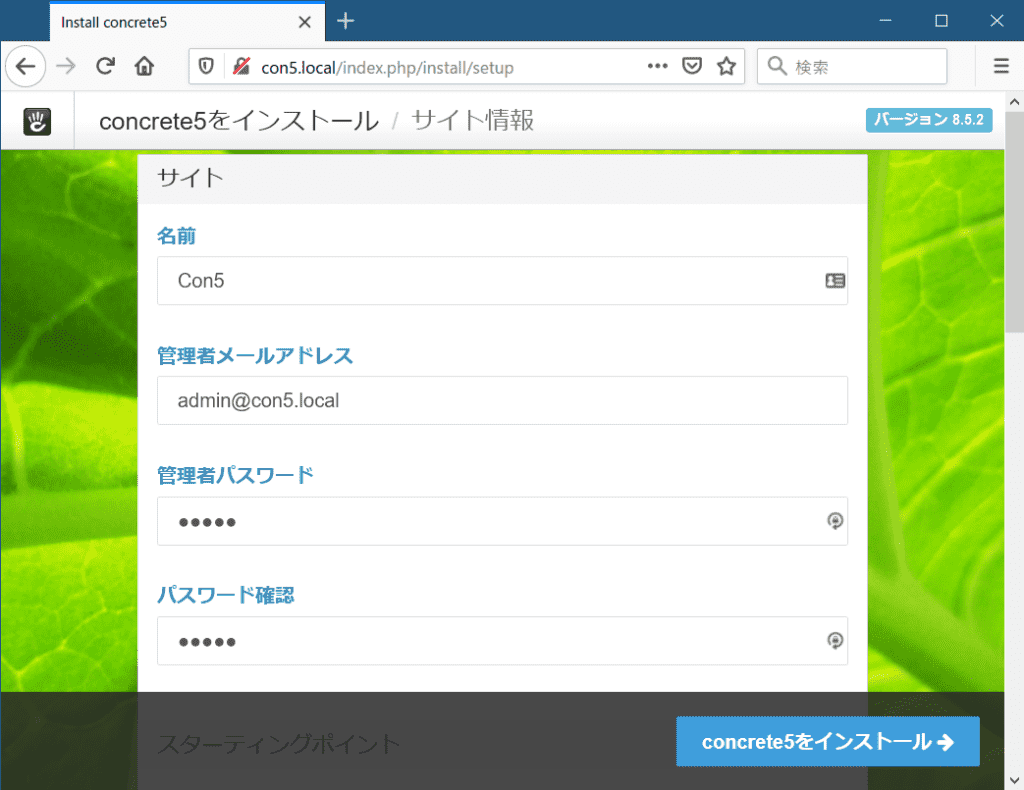
Task: Click the scrollbar up arrow
Action: pyautogui.click(x=1014, y=102)
